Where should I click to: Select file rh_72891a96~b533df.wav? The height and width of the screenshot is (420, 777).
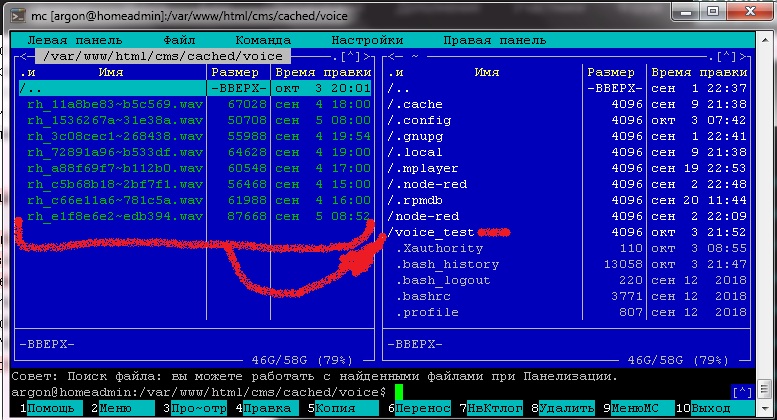[115, 152]
